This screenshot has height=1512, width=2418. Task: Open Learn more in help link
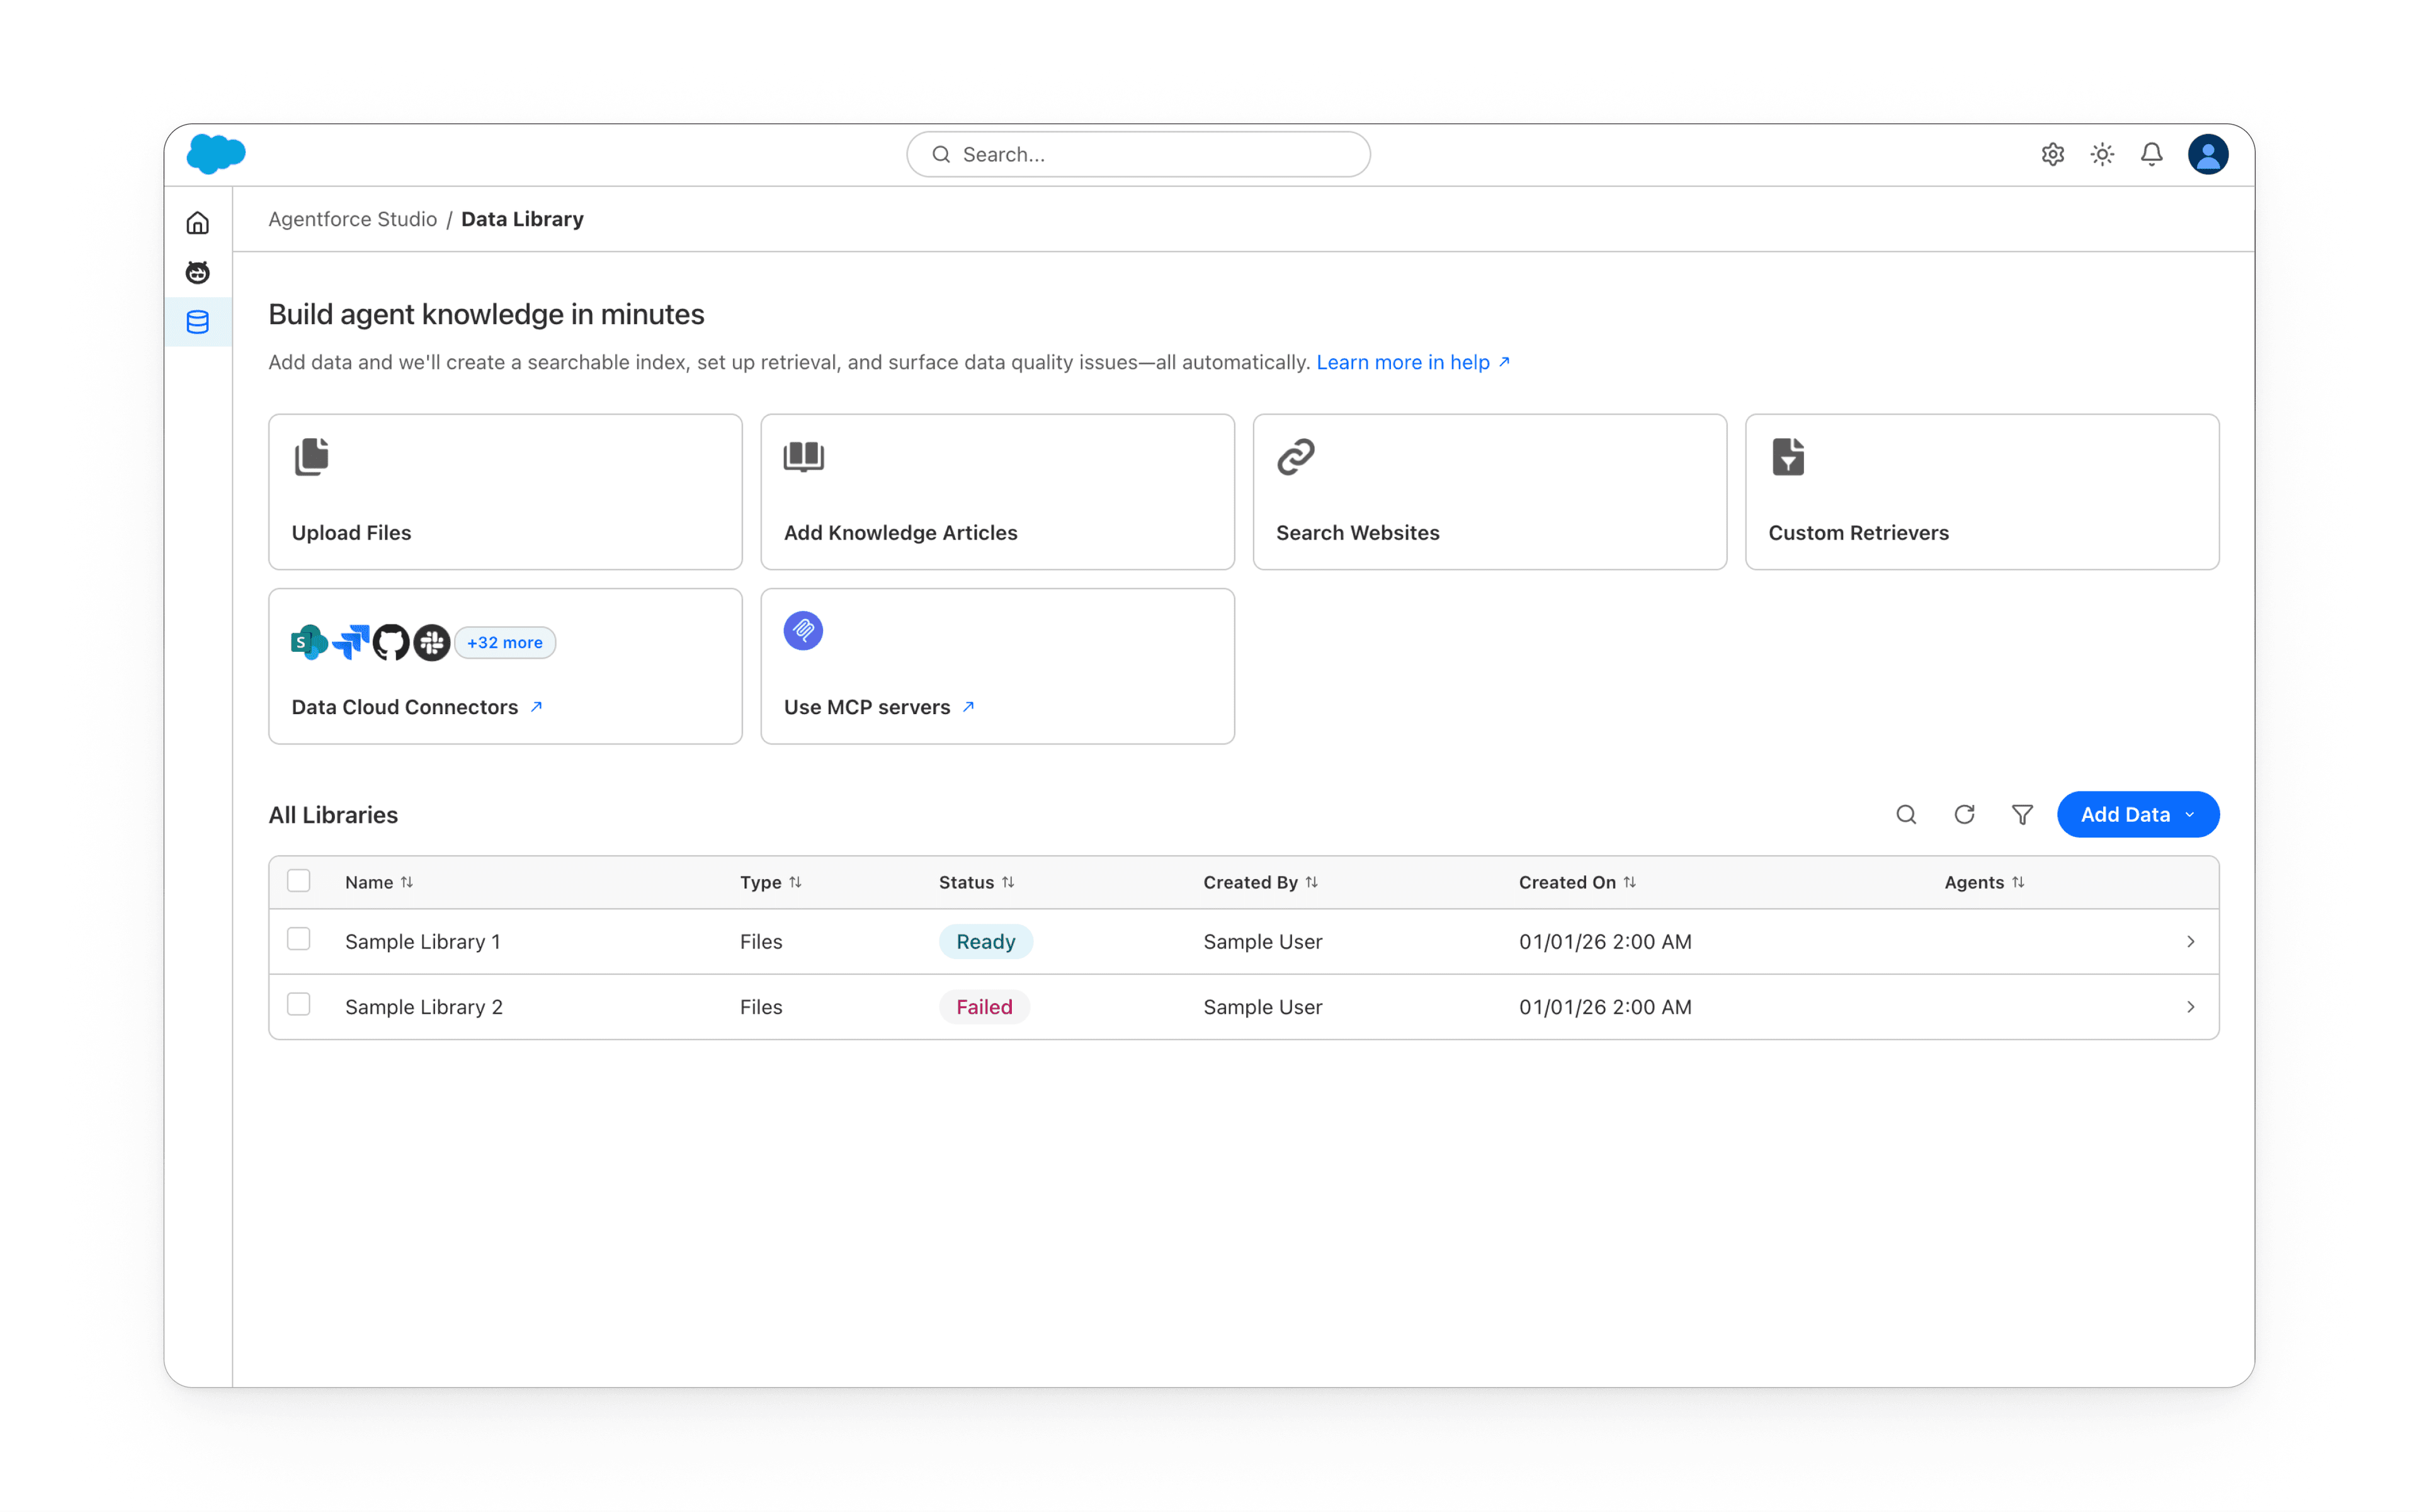(1413, 362)
